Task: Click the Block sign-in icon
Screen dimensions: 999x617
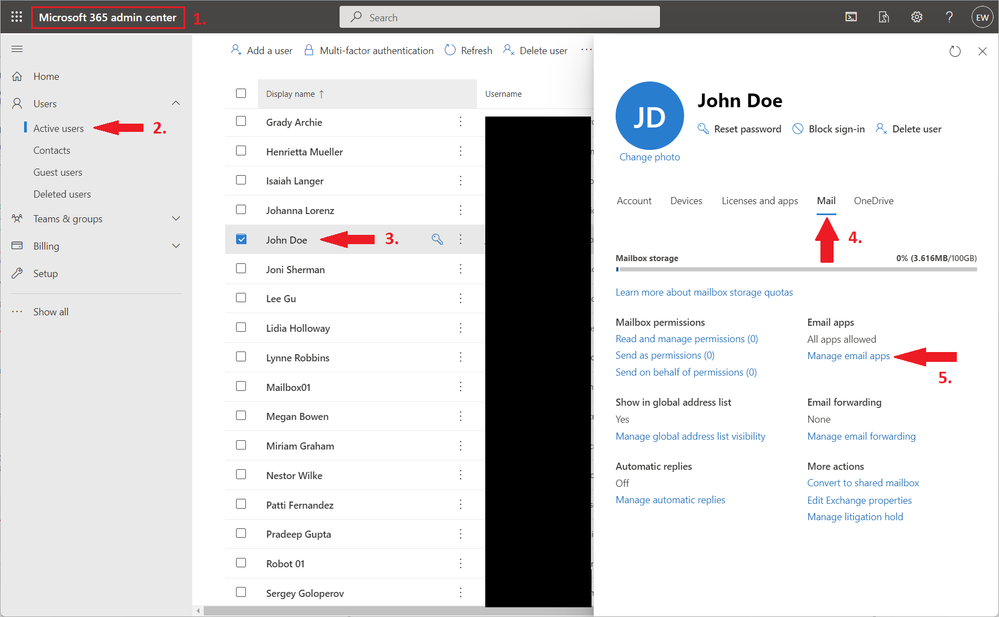Action: [798, 129]
